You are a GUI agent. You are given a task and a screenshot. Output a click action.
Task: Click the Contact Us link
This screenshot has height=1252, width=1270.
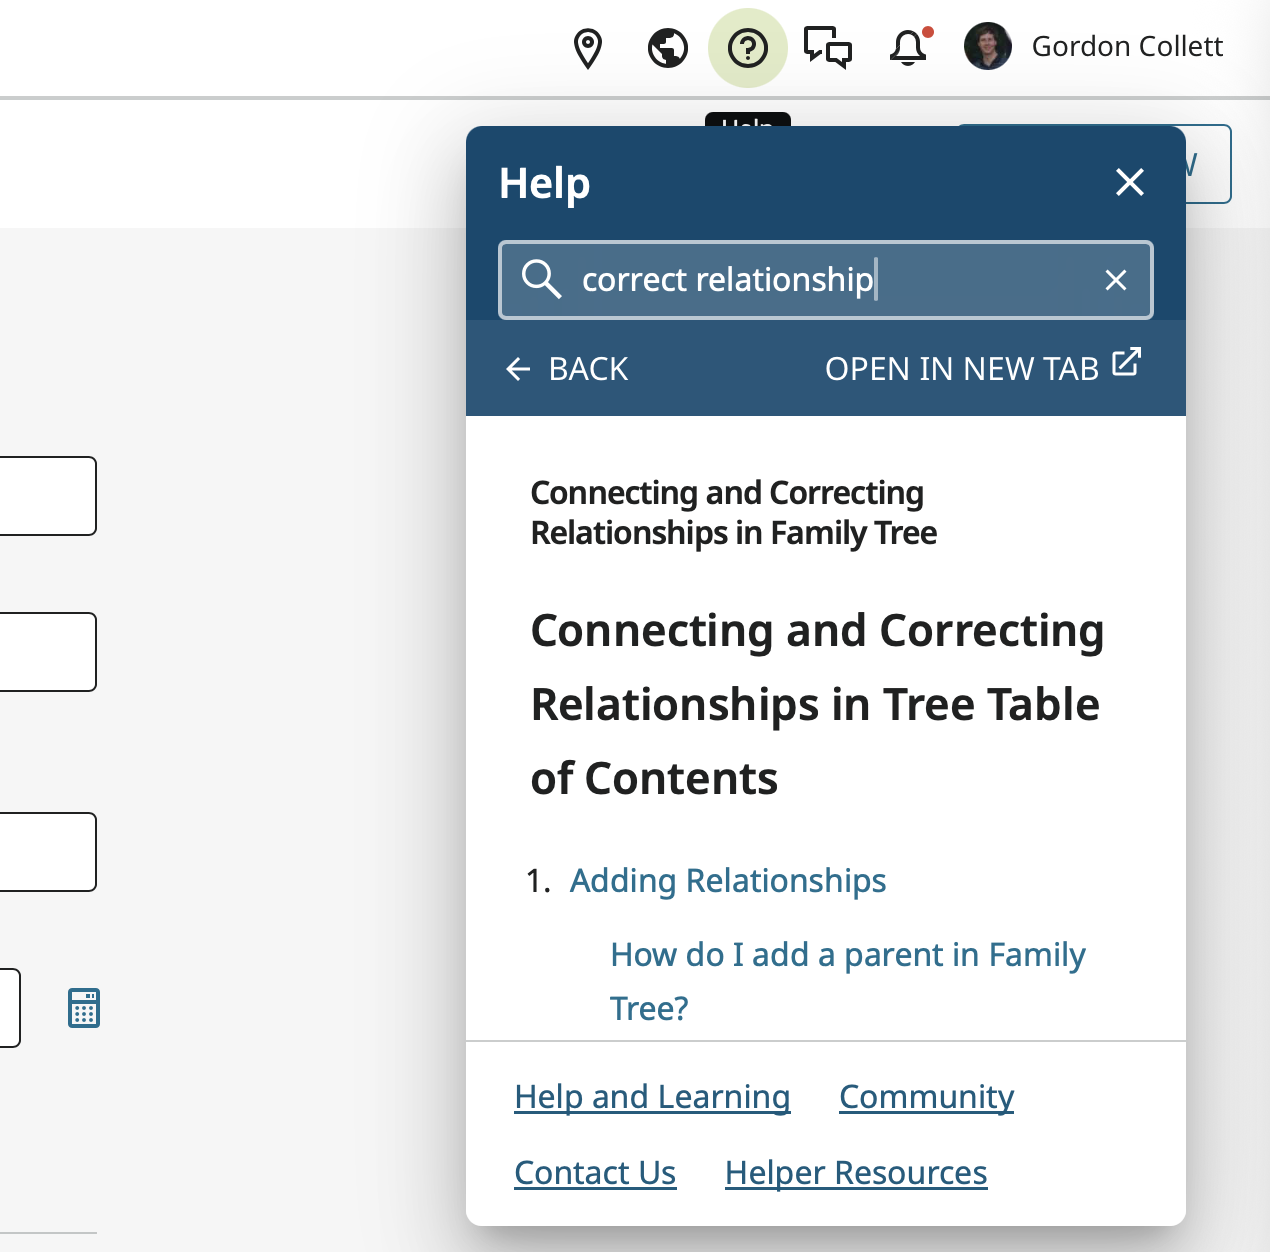pos(595,1173)
